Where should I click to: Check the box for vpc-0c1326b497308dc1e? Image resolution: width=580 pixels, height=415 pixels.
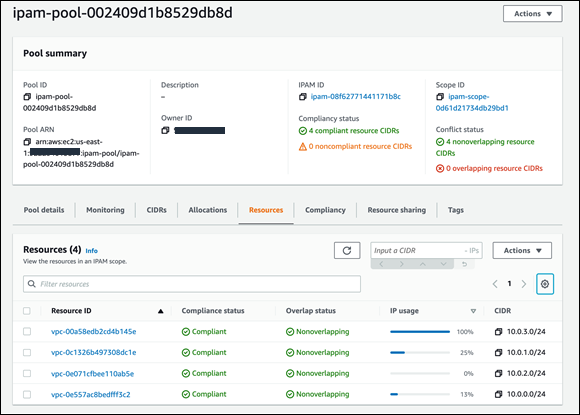click(27, 352)
